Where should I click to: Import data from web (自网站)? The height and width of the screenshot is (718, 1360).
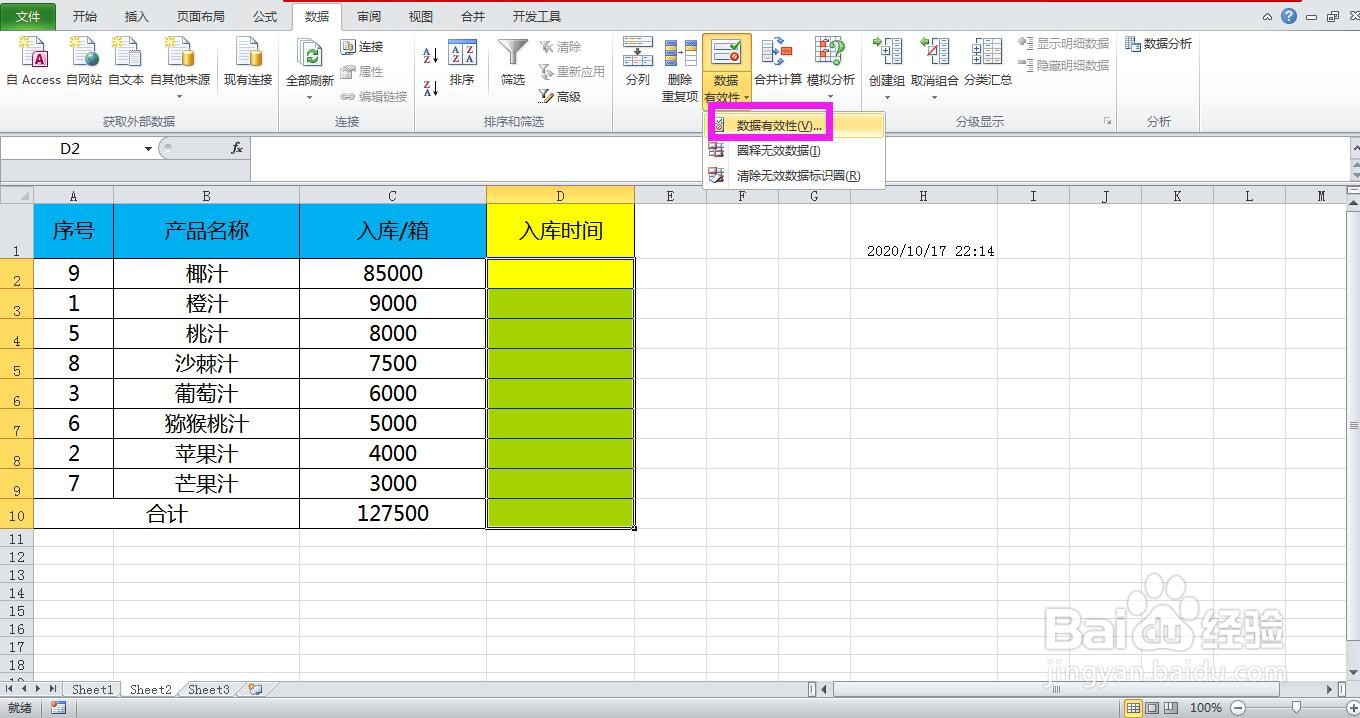(84, 62)
